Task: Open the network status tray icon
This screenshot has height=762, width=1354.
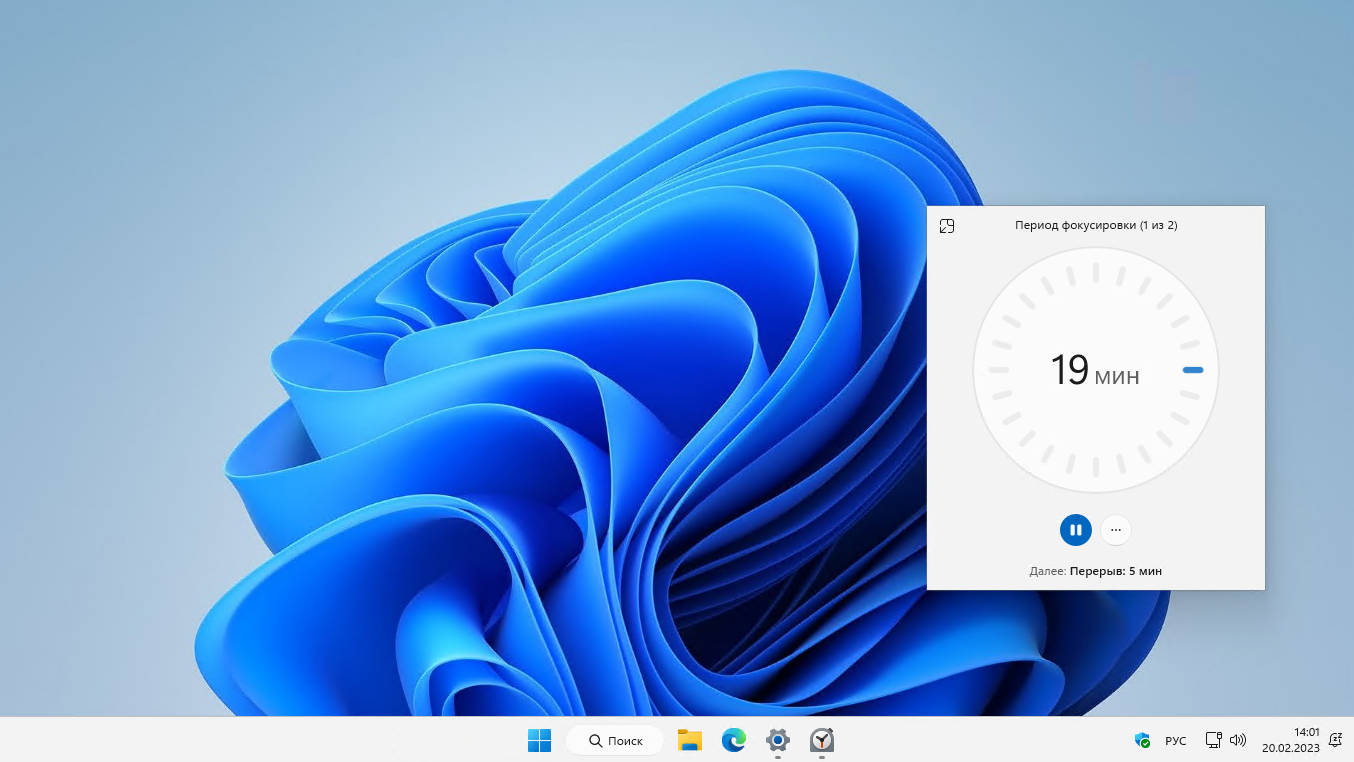Action: coord(1213,740)
